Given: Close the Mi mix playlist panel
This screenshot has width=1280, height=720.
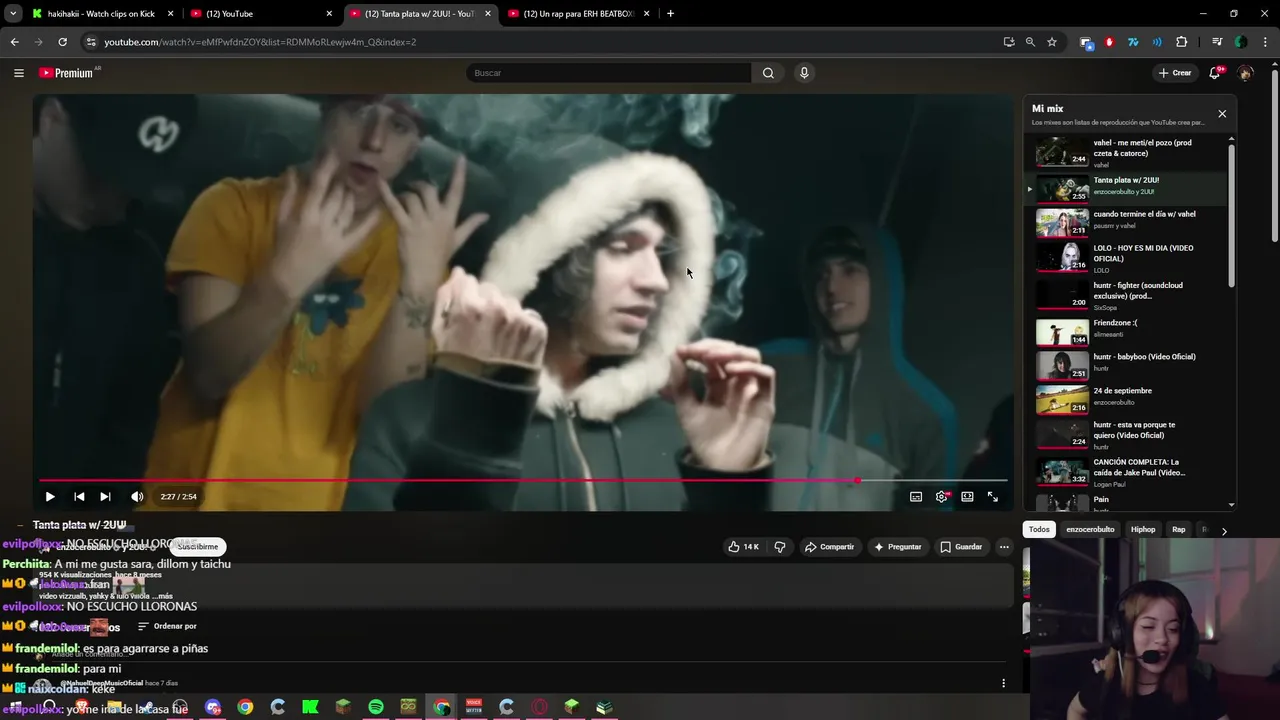Looking at the screenshot, I should coord(1222,114).
